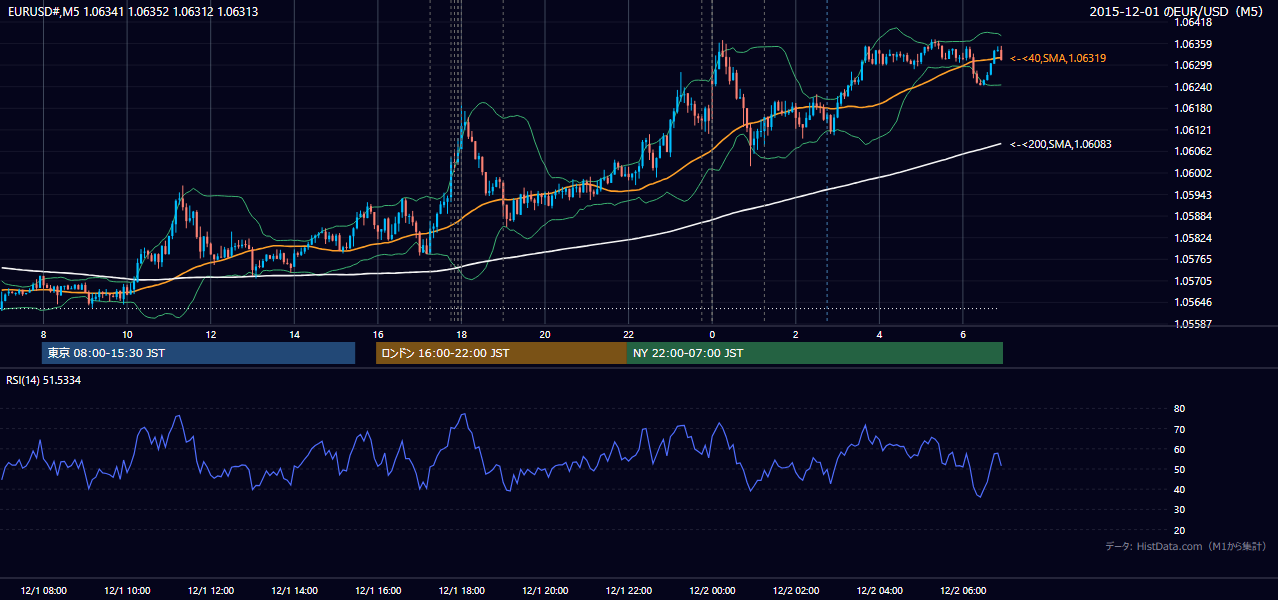Image resolution: width=1278 pixels, height=600 pixels.
Task: Click the 12/1 10:00 time axis label
Action: pos(127,591)
